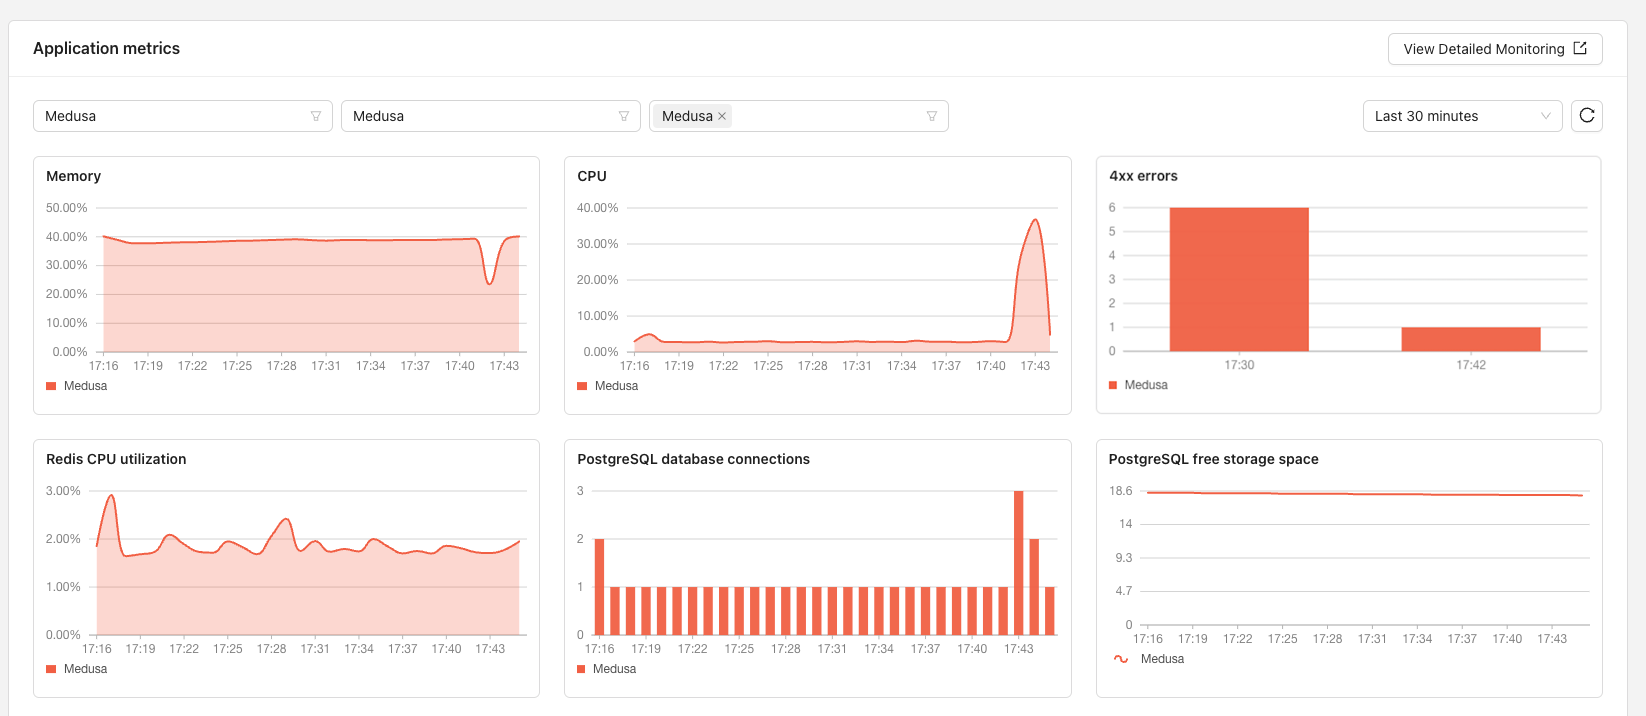Open the second Medusa filter dropdown
This screenshot has height=716, width=1646.
(491, 116)
